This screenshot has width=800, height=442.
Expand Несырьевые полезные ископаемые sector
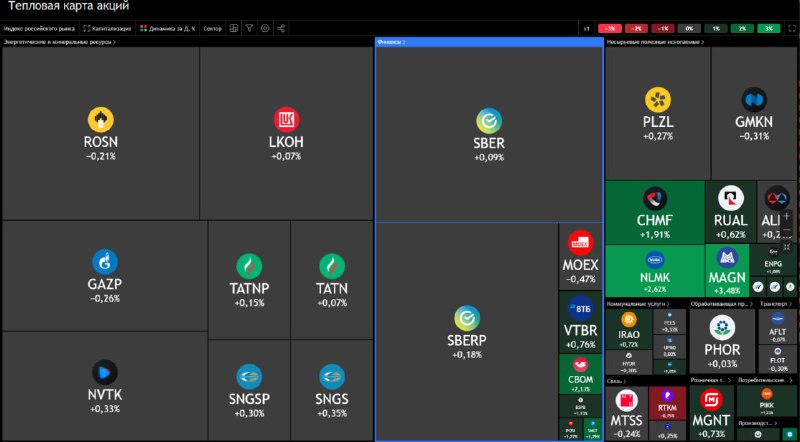click(655, 42)
